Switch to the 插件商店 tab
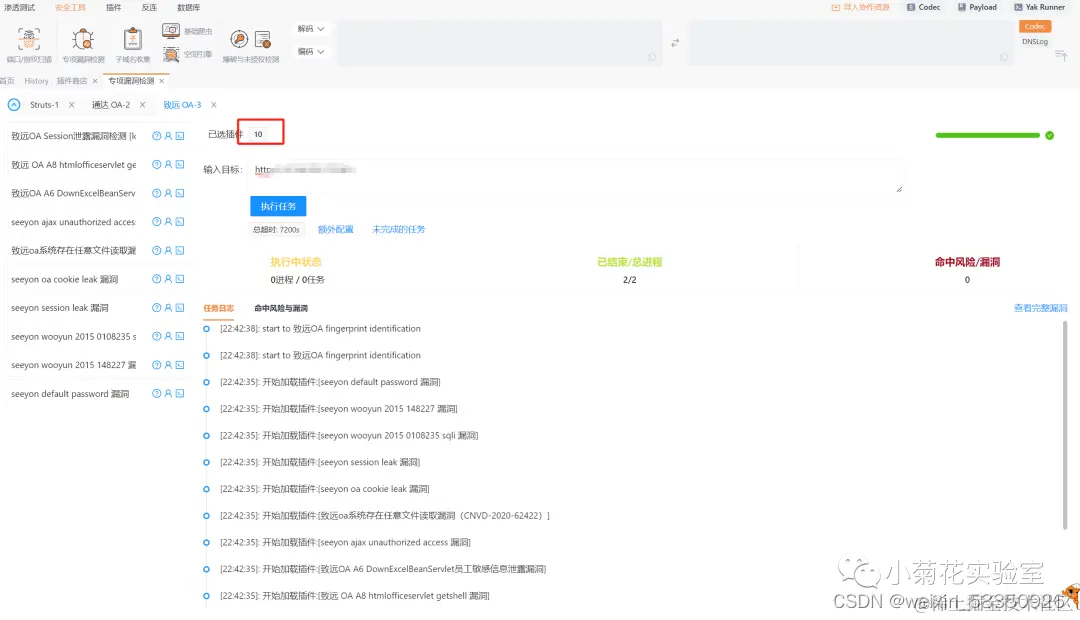This screenshot has width=1080, height=620. pyautogui.click(x=72, y=81)
